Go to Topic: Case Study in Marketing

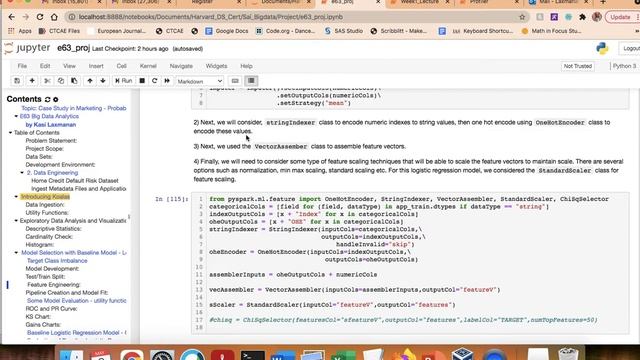[73, 108]
